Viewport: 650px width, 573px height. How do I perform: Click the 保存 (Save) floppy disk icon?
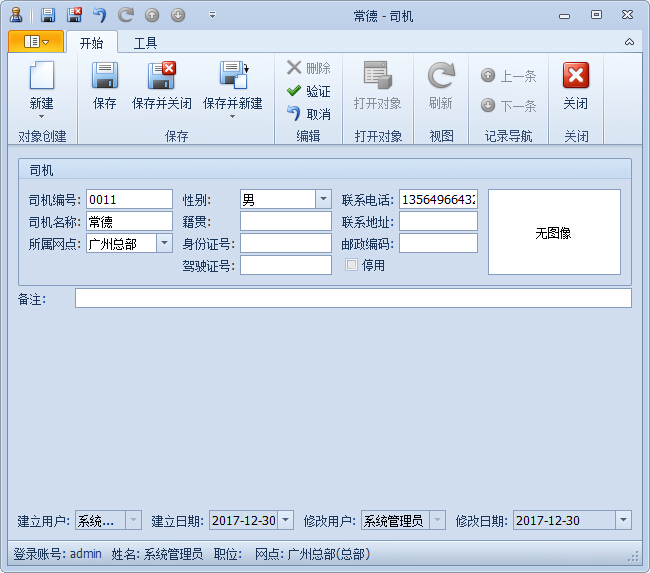pyautogui.click(x=104, y=76)
